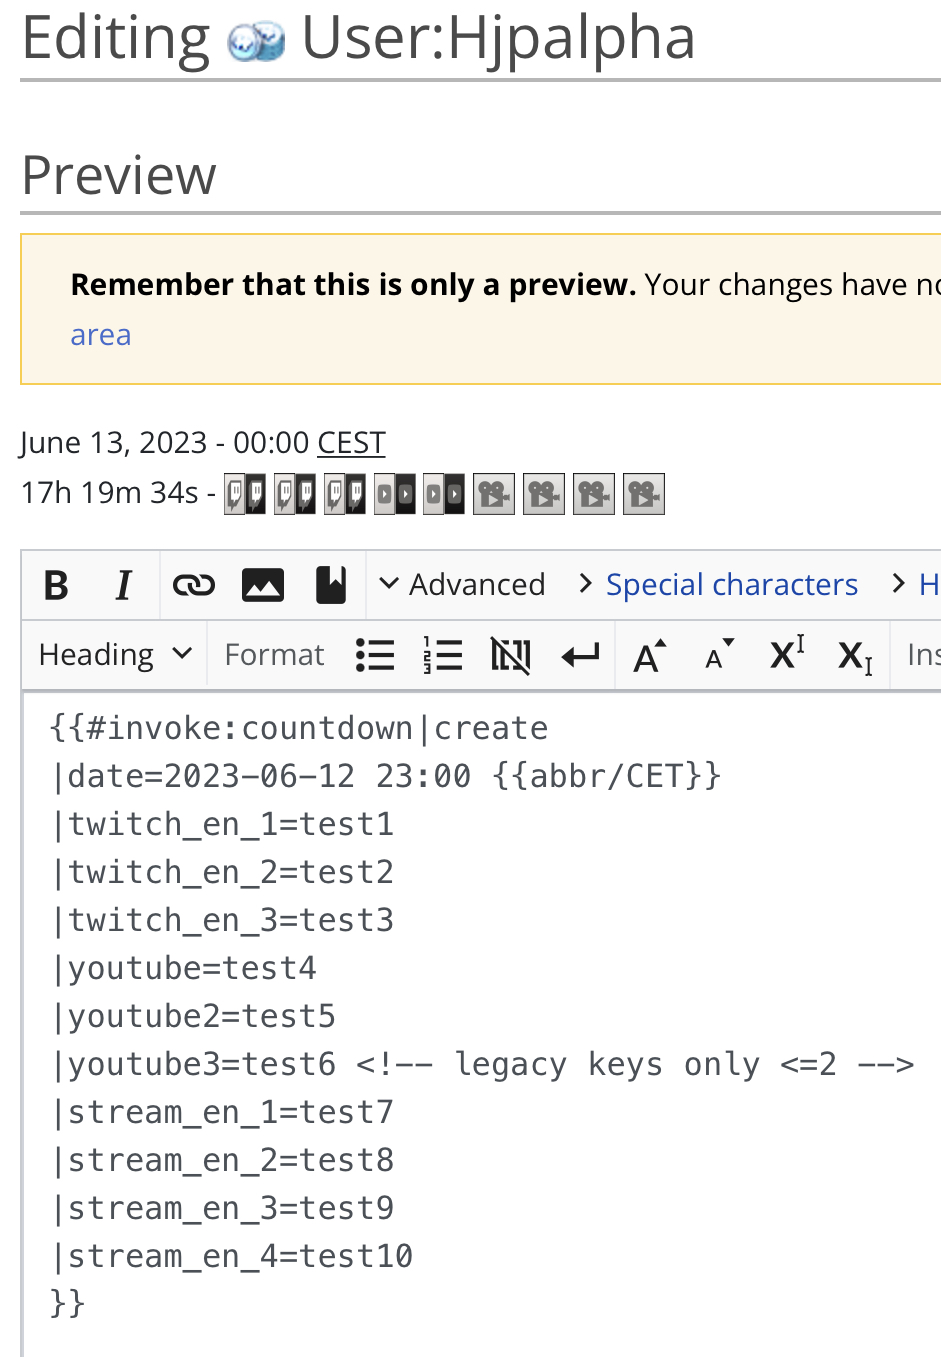This screenshot has height=1357, width=941.
Task: Apply the No wiki formatting icon
Action: (x=510, y=654)
